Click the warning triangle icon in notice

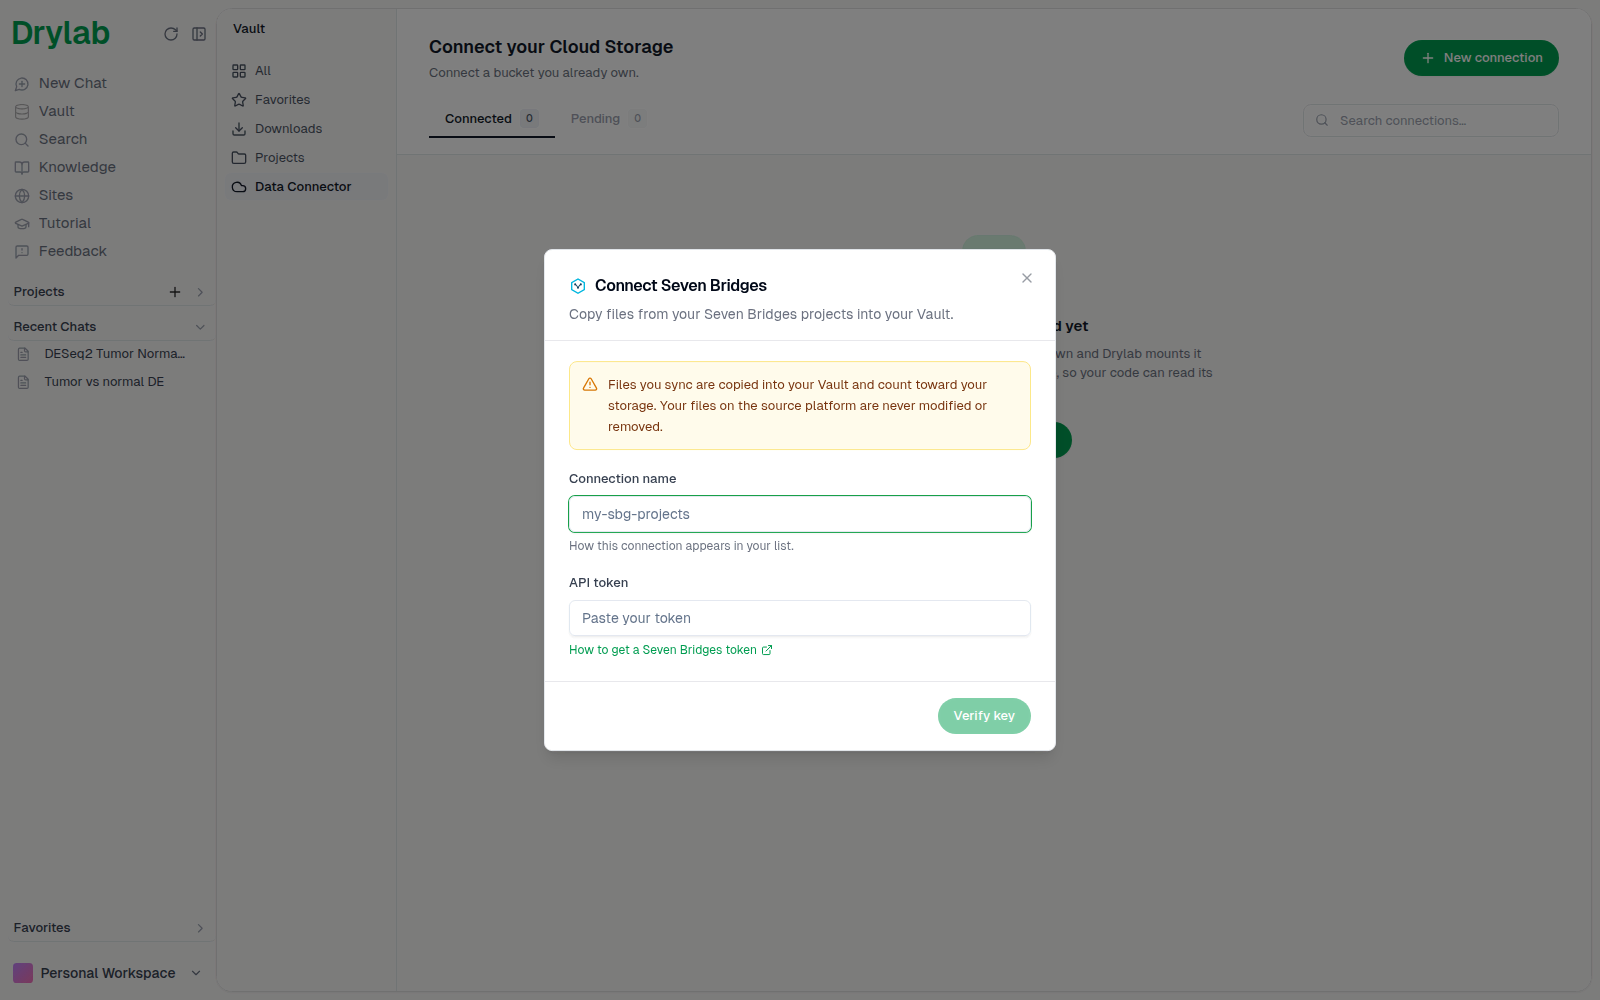(x=590, y=385)
